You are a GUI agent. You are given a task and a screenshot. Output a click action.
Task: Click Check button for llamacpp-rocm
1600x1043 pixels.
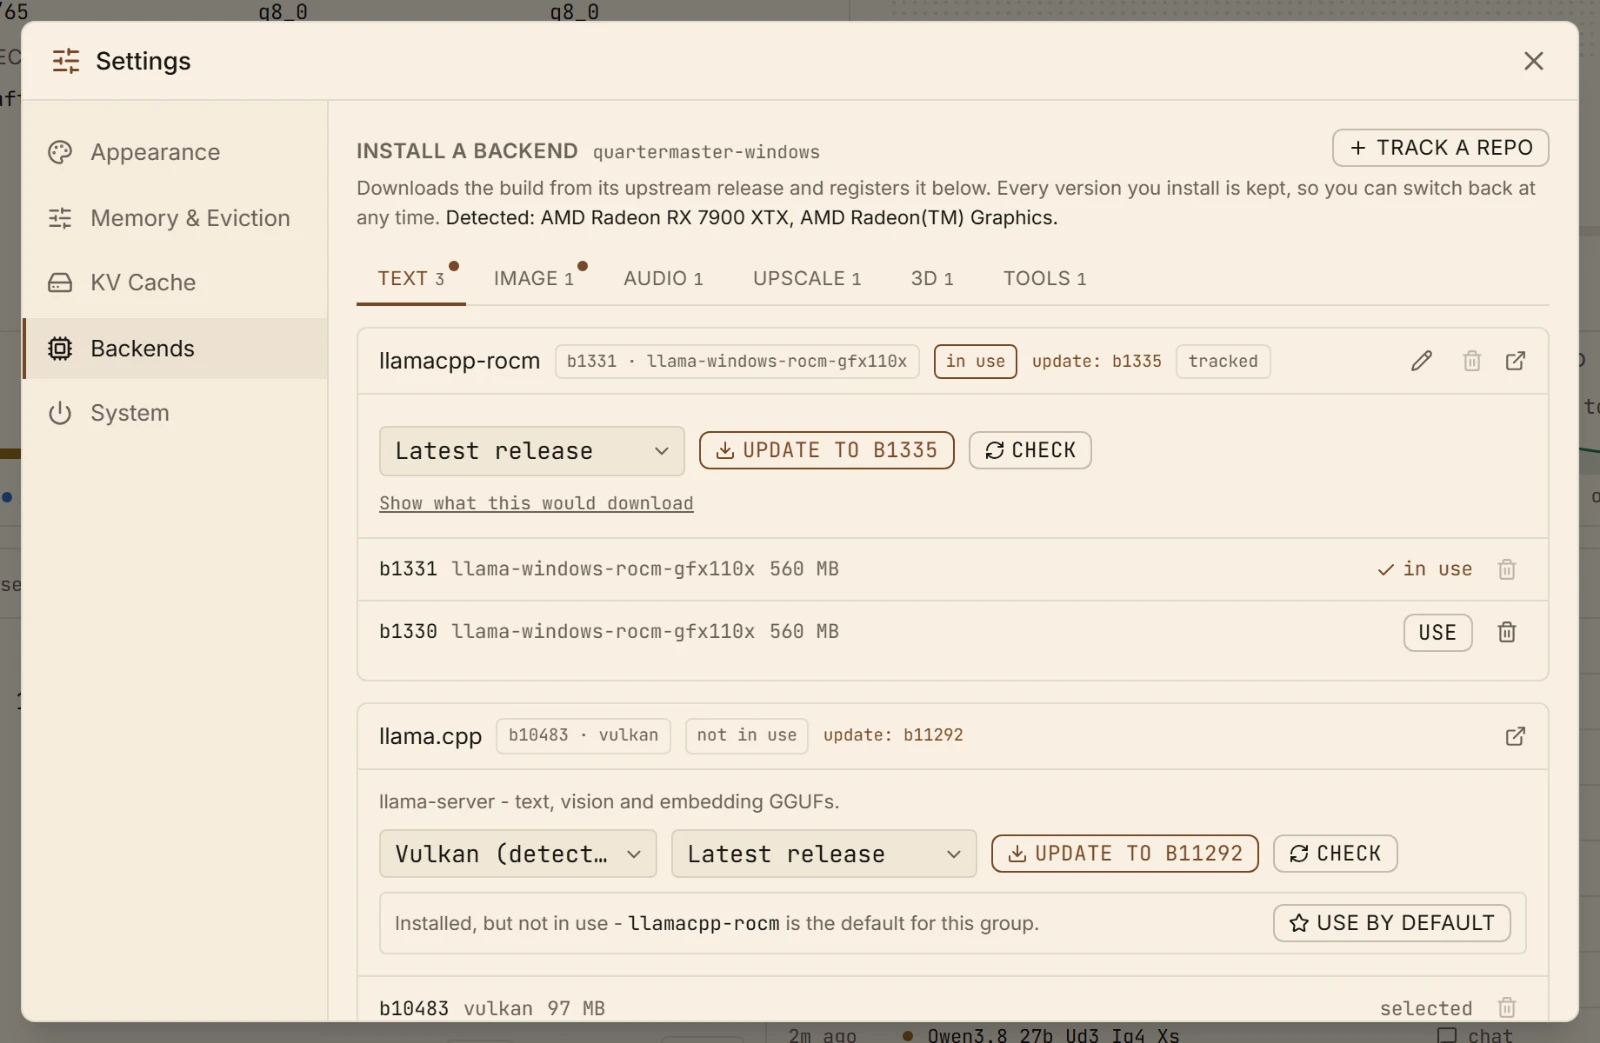click(x=1030, y=450)
